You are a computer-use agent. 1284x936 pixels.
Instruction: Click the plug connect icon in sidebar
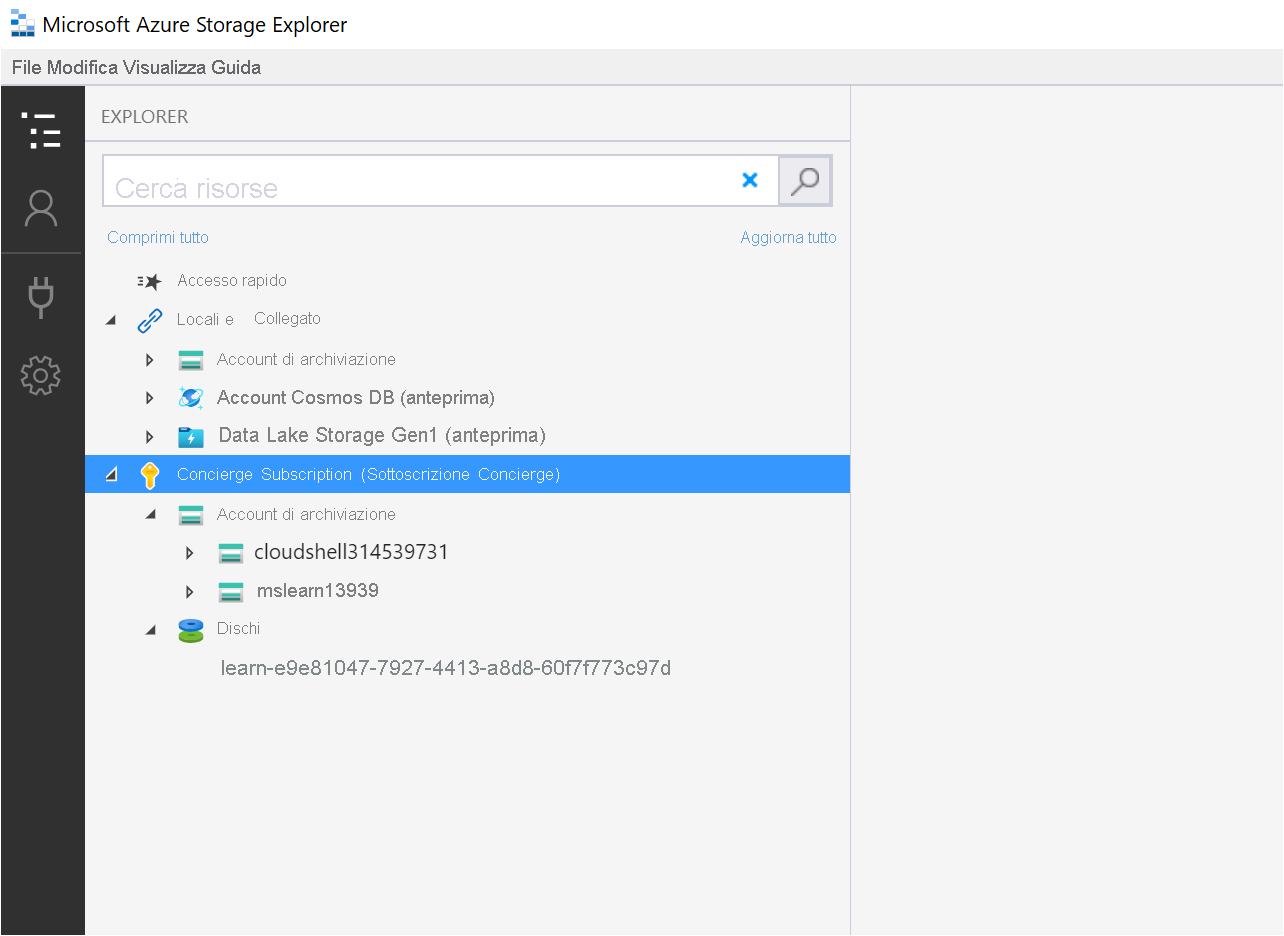tap(41, 297)
